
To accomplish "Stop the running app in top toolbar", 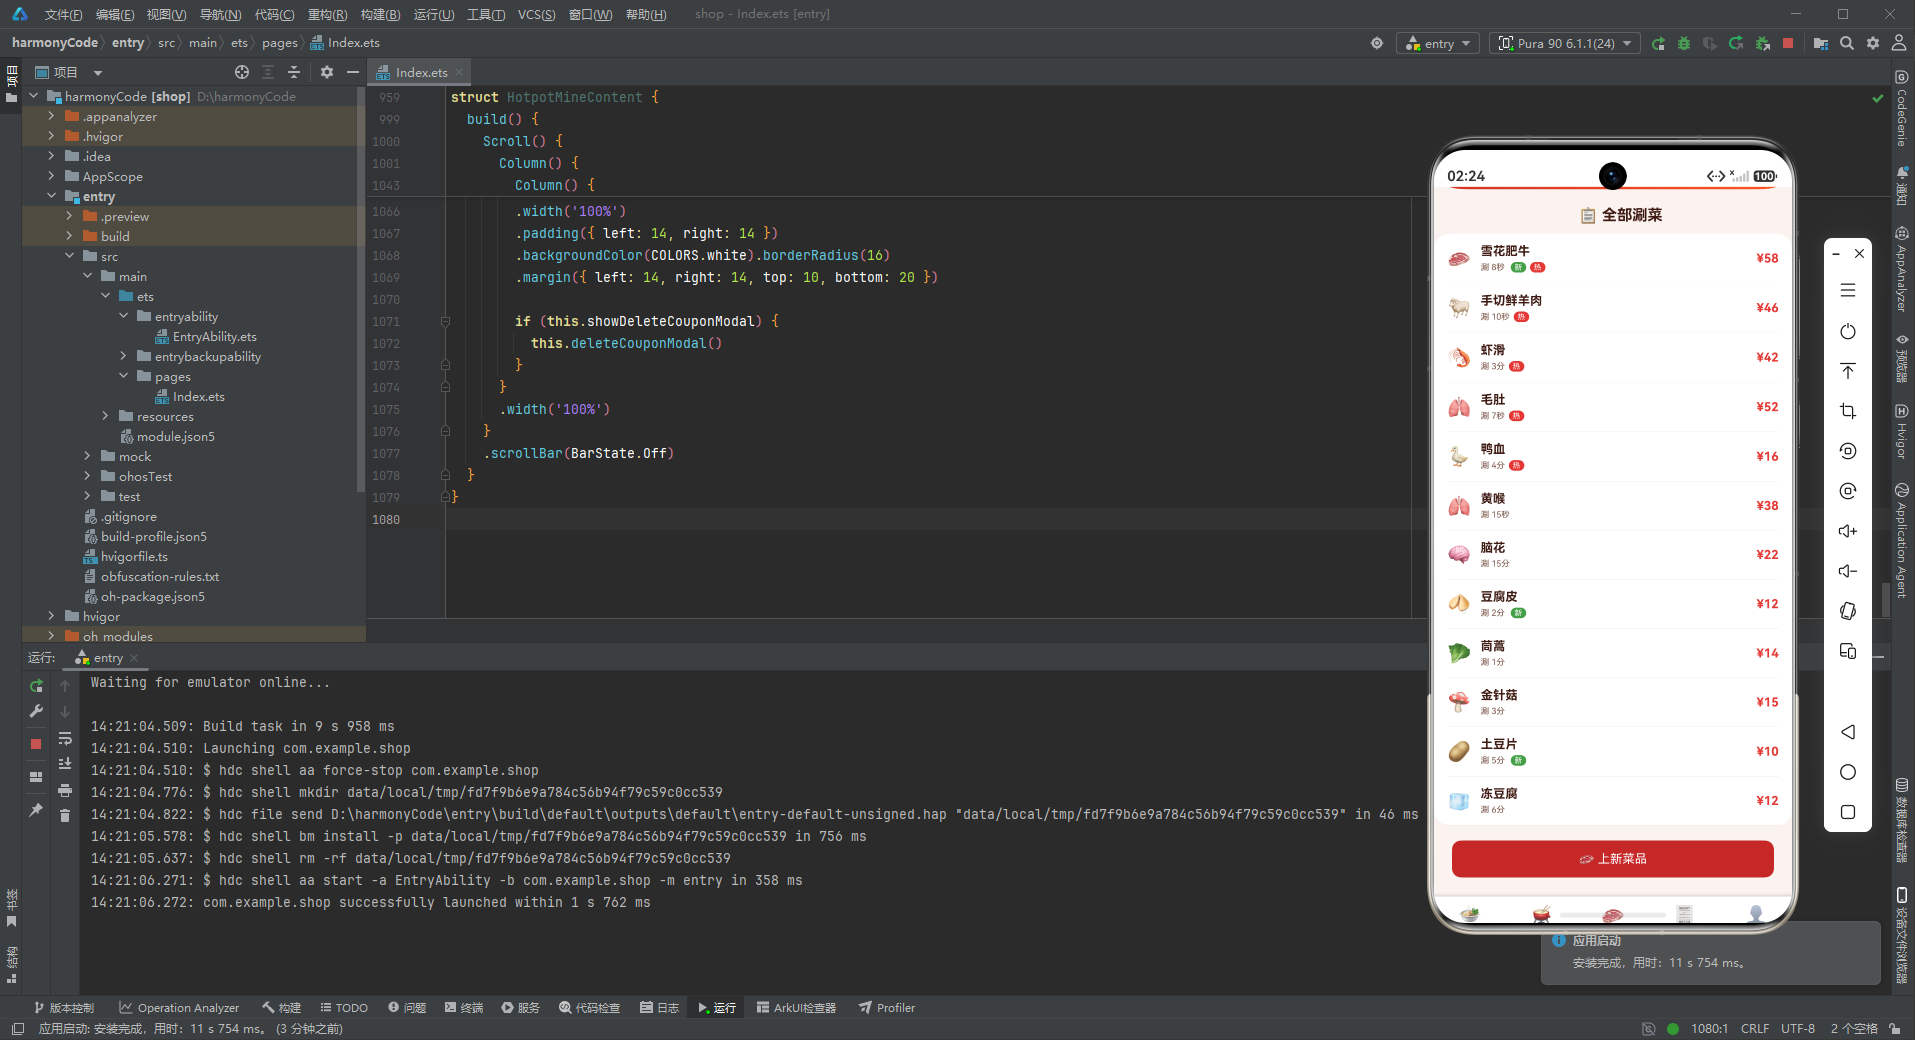I will tap(1788, 43).
